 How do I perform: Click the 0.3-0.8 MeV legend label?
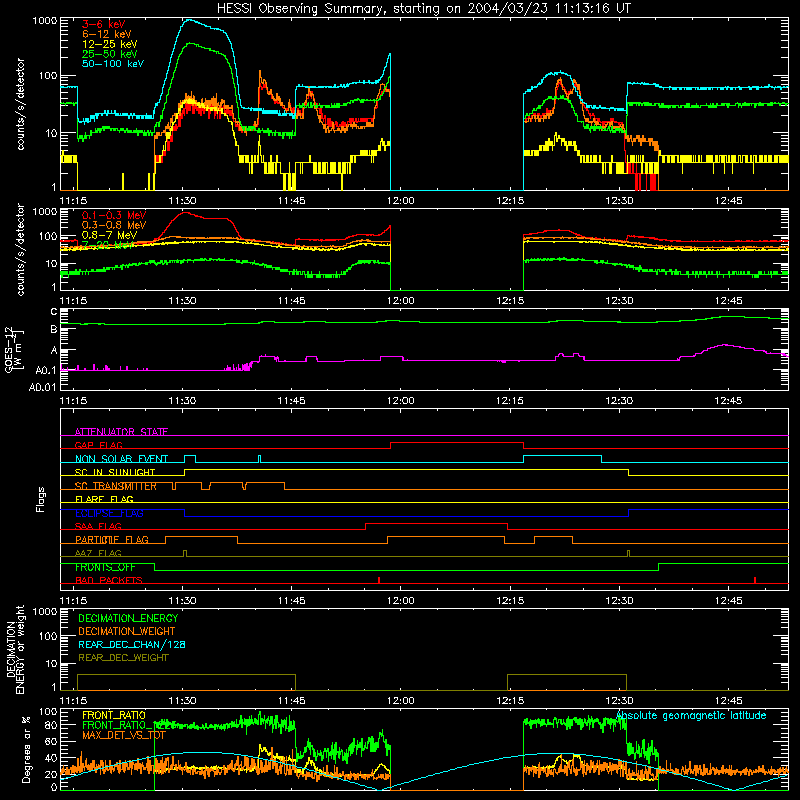(114, 225)
